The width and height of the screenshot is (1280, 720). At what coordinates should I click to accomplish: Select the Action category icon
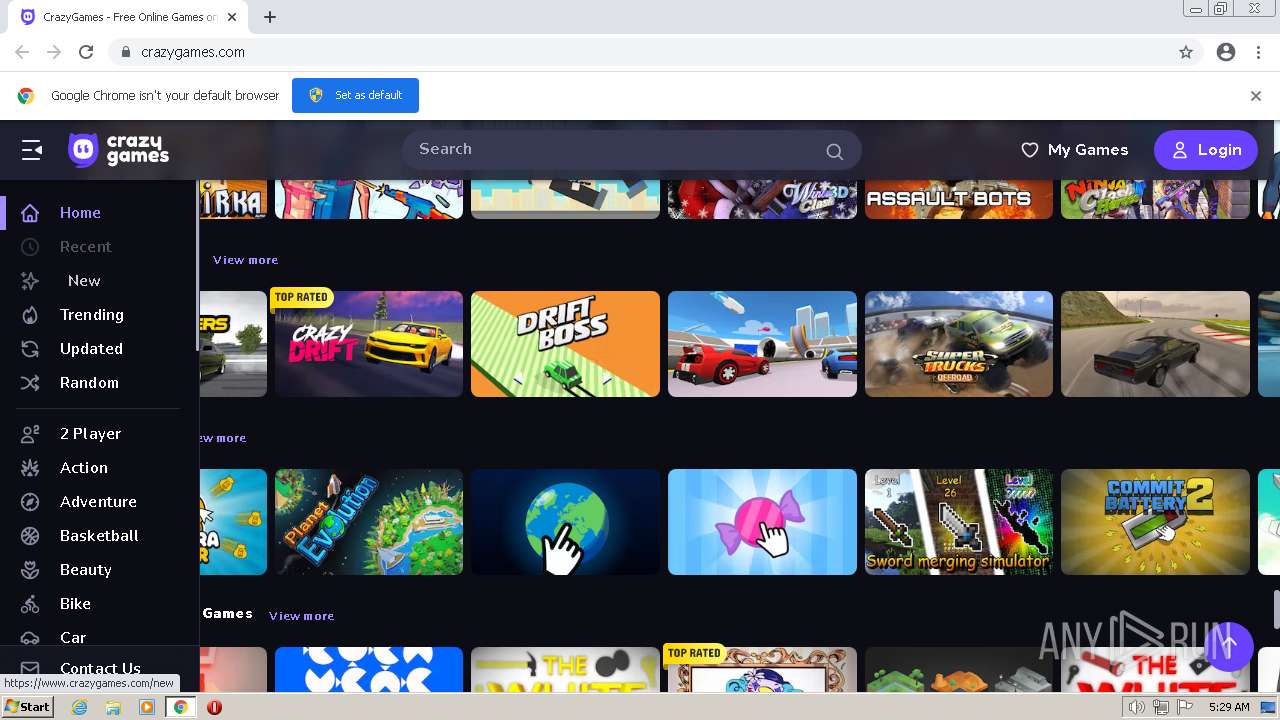[30, 468]
